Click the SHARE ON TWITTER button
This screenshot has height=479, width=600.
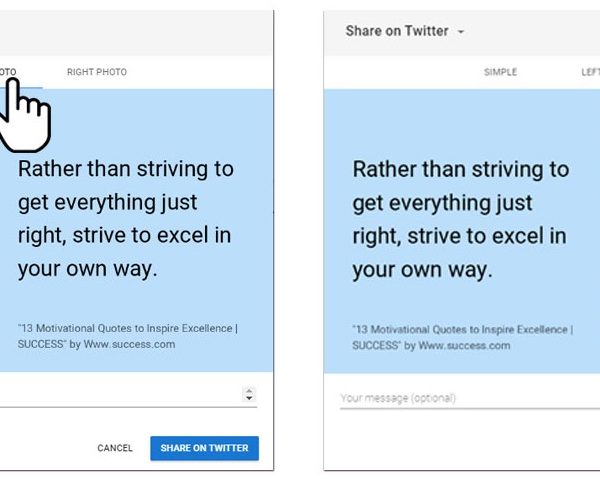pyautogui.click(x=204, y=448)
